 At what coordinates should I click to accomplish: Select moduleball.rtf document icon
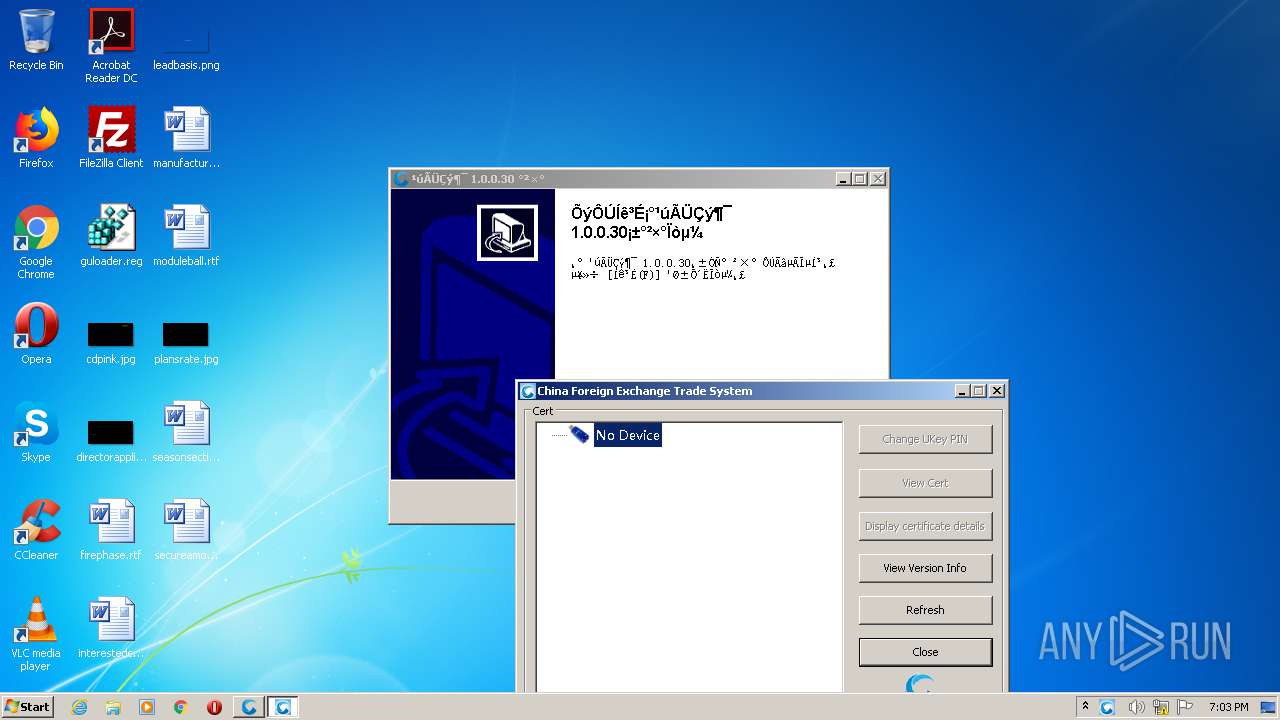coord(186,236)
